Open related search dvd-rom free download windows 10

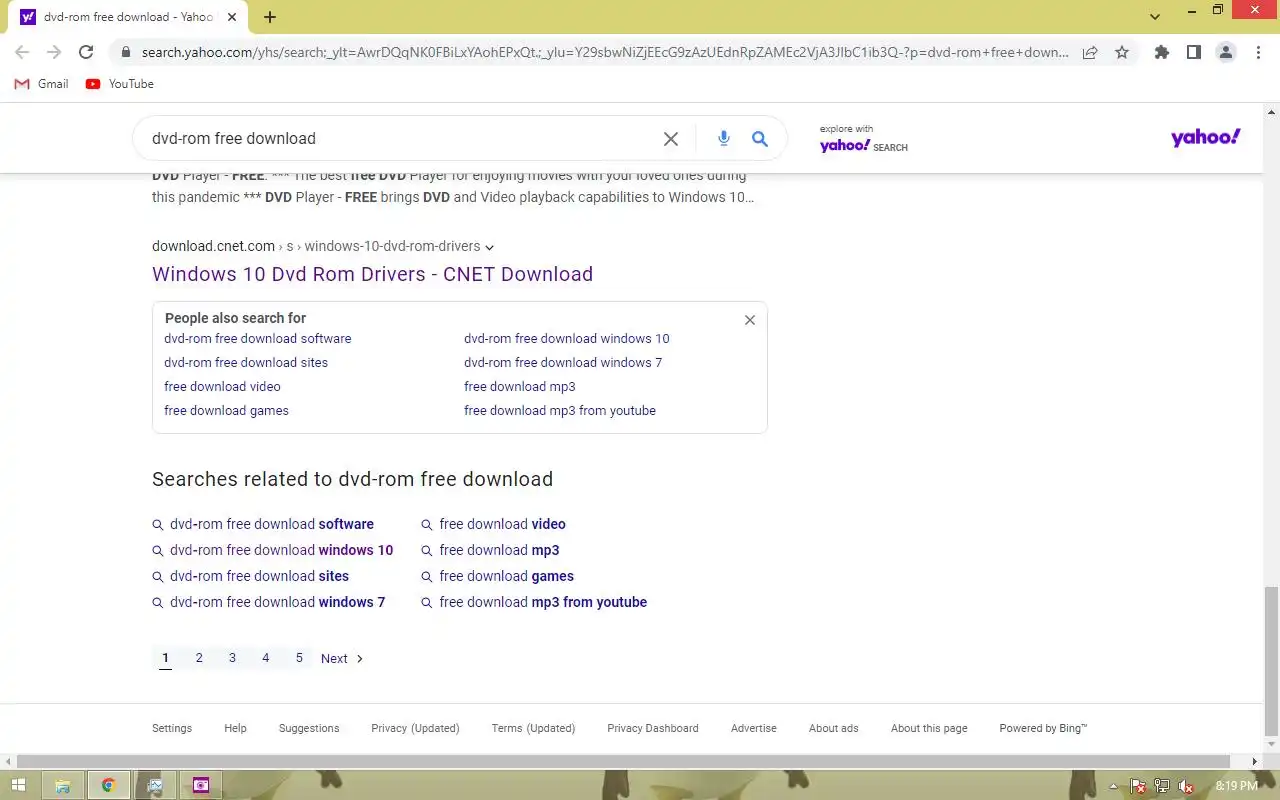click(282, 550)
